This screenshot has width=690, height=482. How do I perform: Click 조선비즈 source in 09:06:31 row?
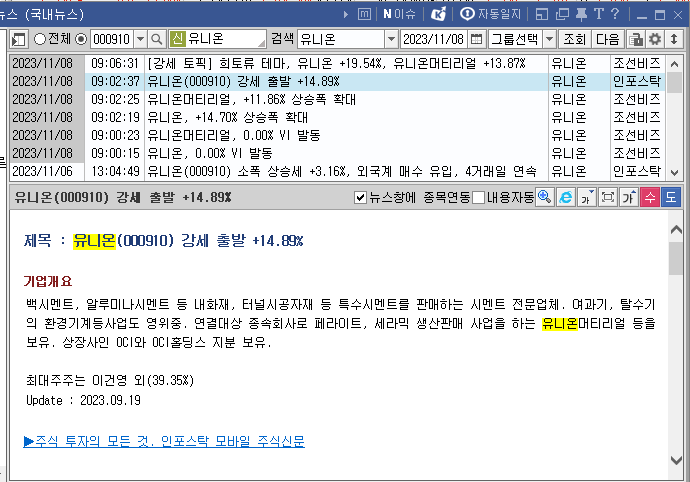(x=637, y=63)
